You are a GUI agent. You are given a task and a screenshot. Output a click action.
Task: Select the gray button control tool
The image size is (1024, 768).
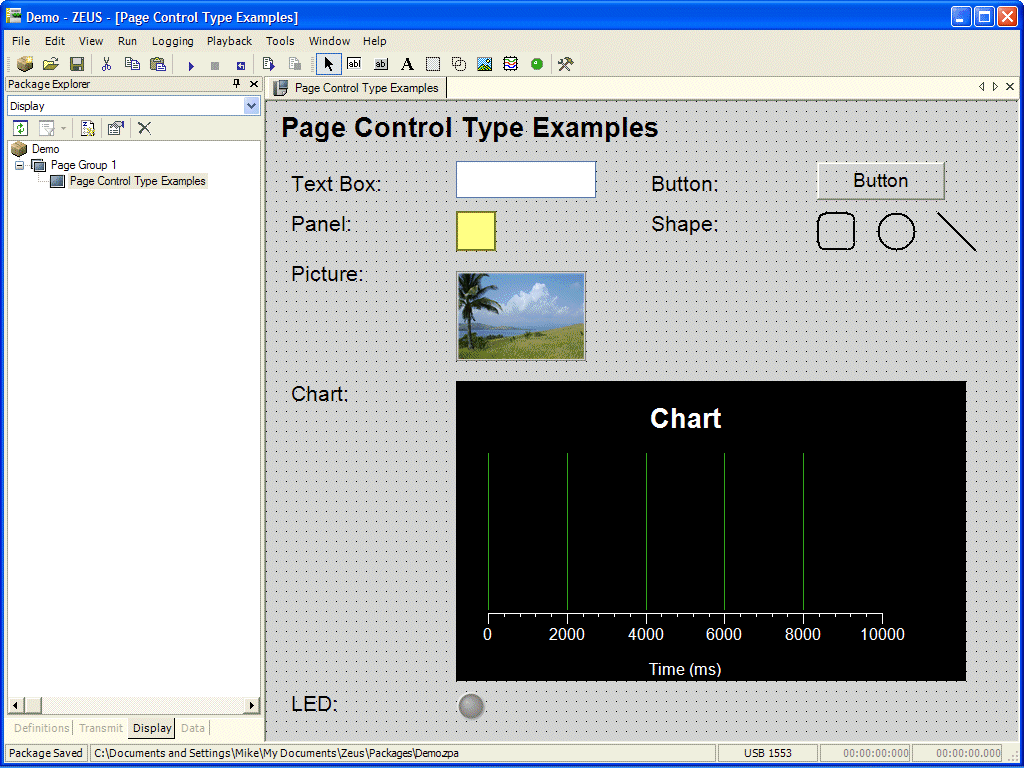[381, 64]
